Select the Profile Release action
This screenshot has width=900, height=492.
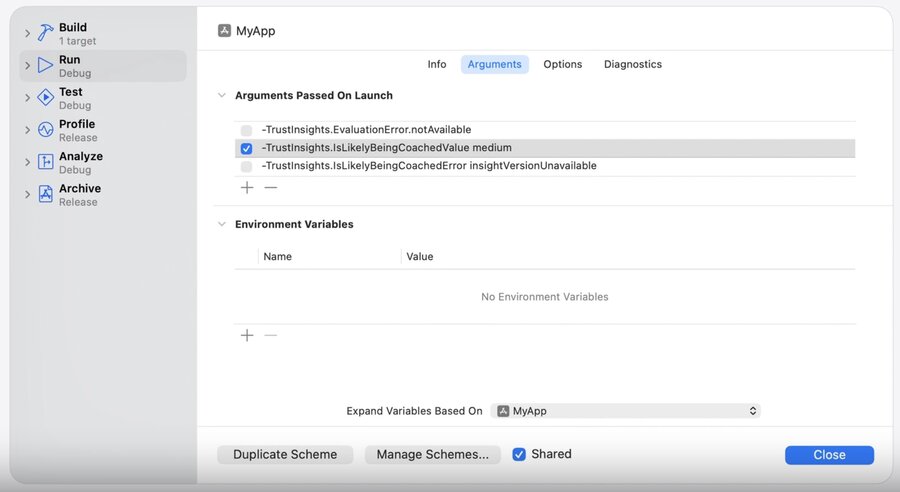(x=103, y=130)
